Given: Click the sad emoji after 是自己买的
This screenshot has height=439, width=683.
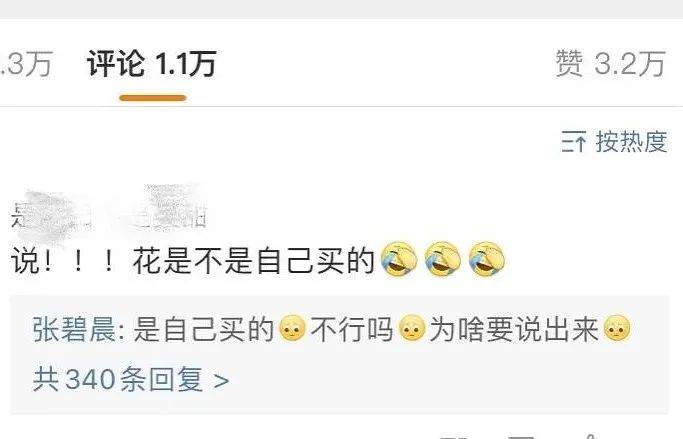Looking at the screenshot, I should (x=292, y=329).
